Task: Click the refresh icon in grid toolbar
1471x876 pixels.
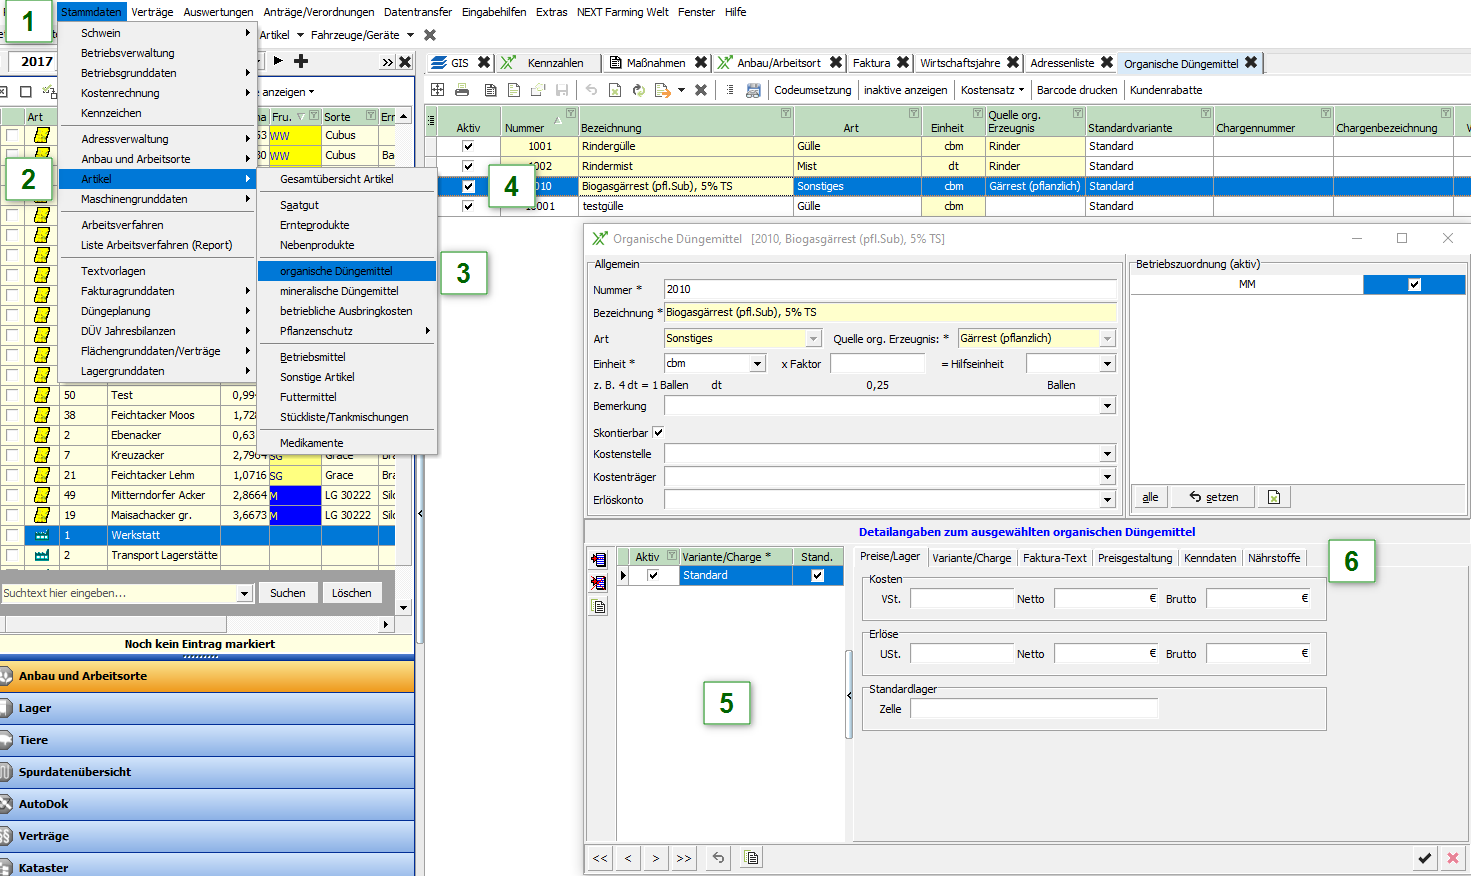Action: click(x=638, y=90)
